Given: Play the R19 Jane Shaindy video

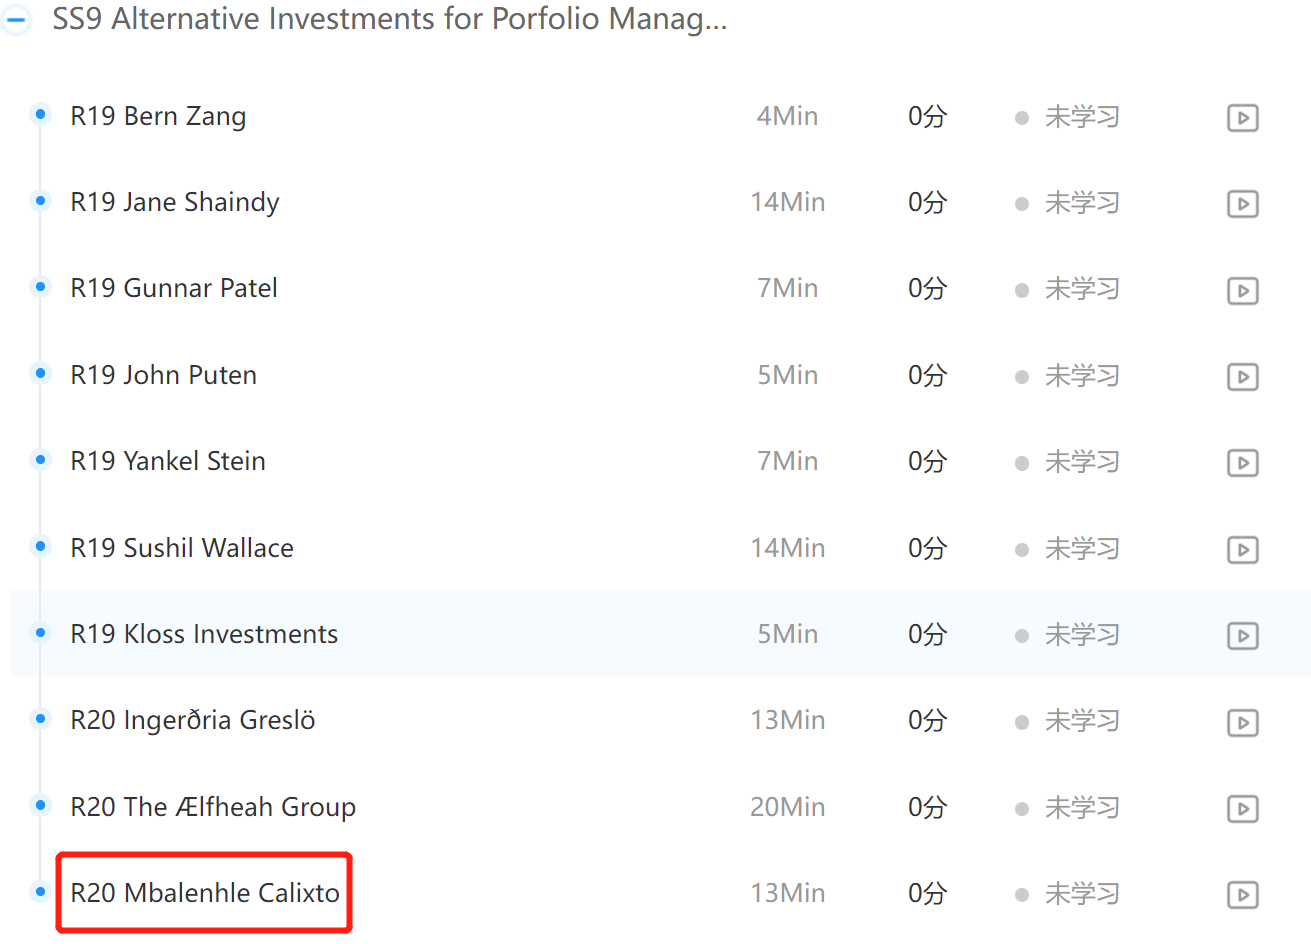Looking at the screenshot, I should [x=1242, y=204].
